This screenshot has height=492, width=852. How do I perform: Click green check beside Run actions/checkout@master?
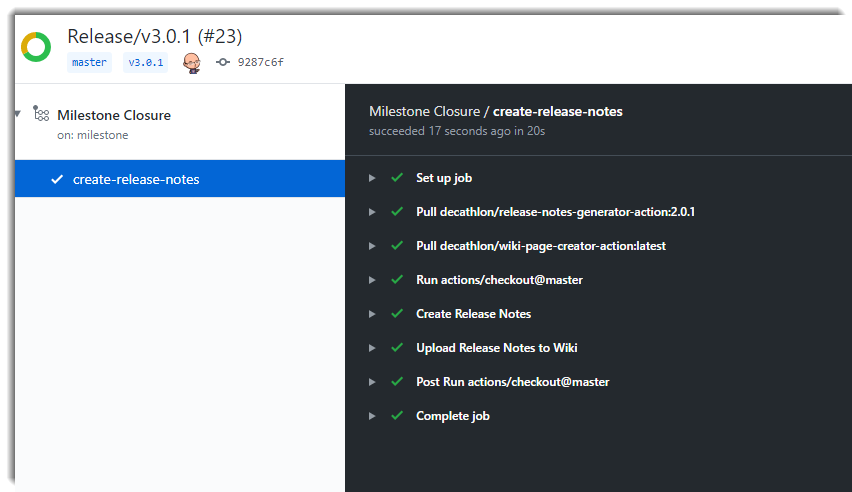pos(397,279)
